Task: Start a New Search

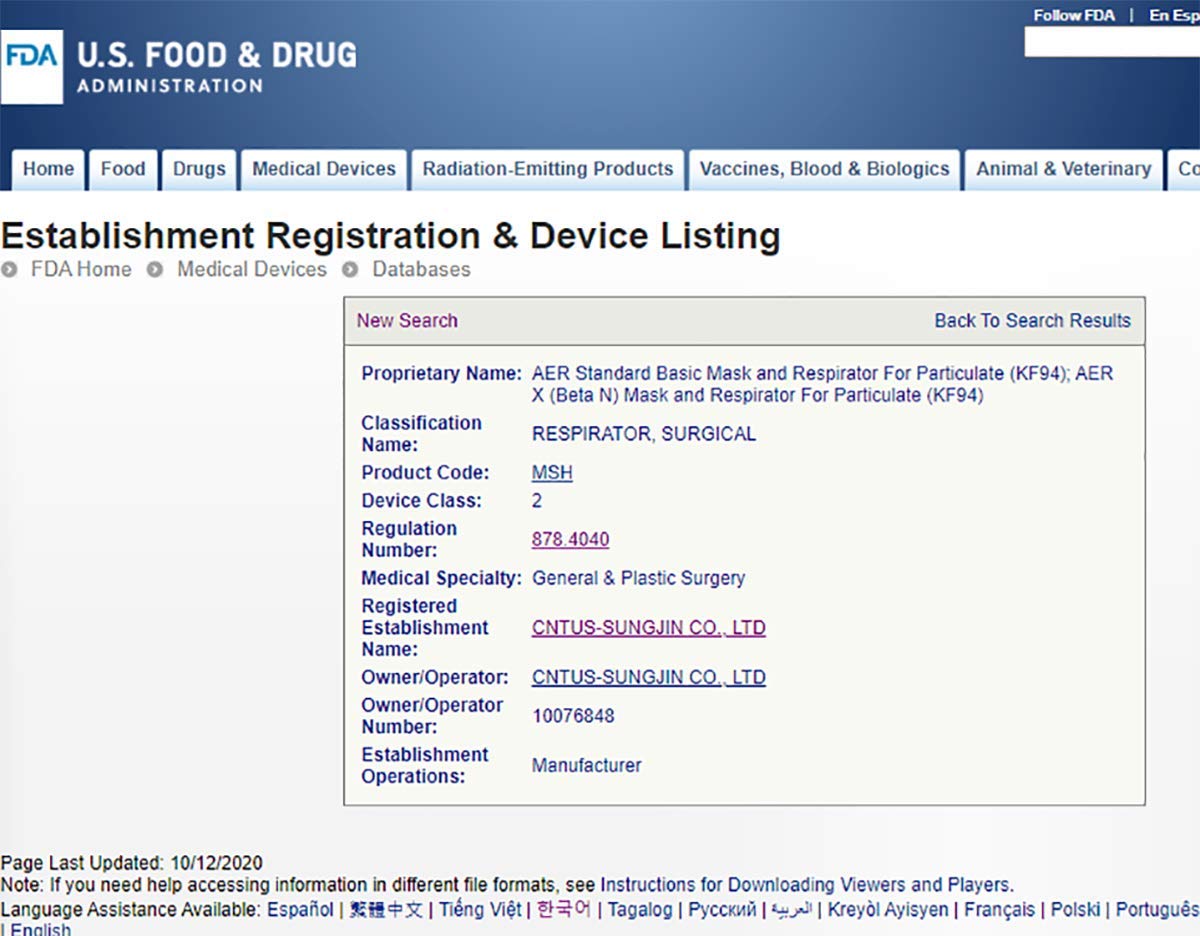Action: (407, 321)
